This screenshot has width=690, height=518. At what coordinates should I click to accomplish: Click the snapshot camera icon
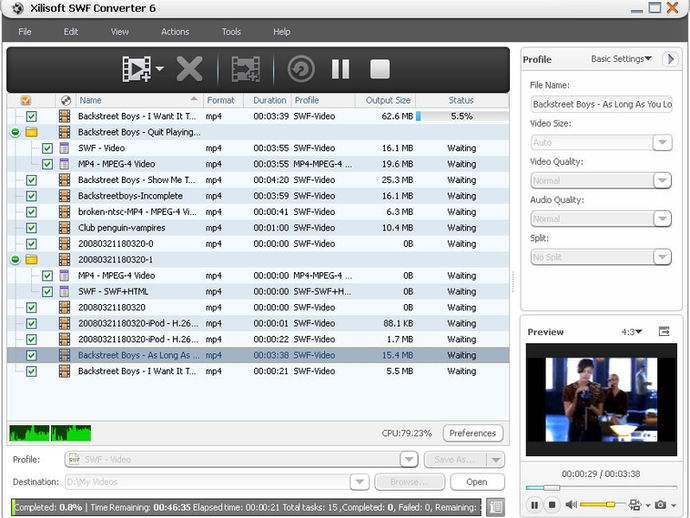coord(660,505)
